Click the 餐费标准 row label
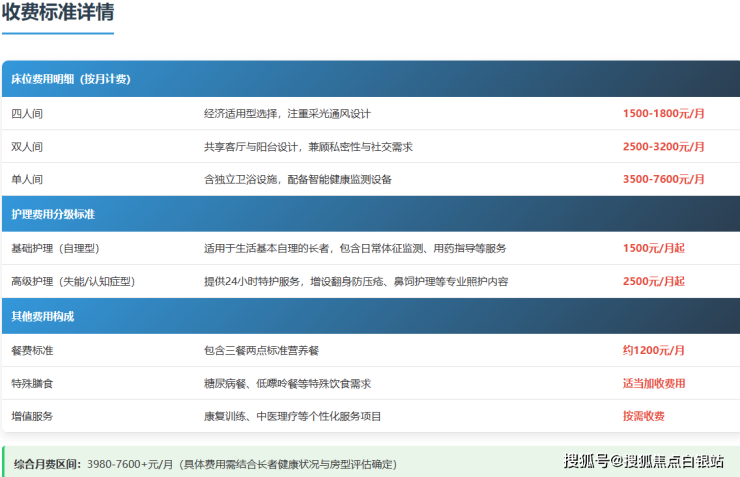 point(32,350)
